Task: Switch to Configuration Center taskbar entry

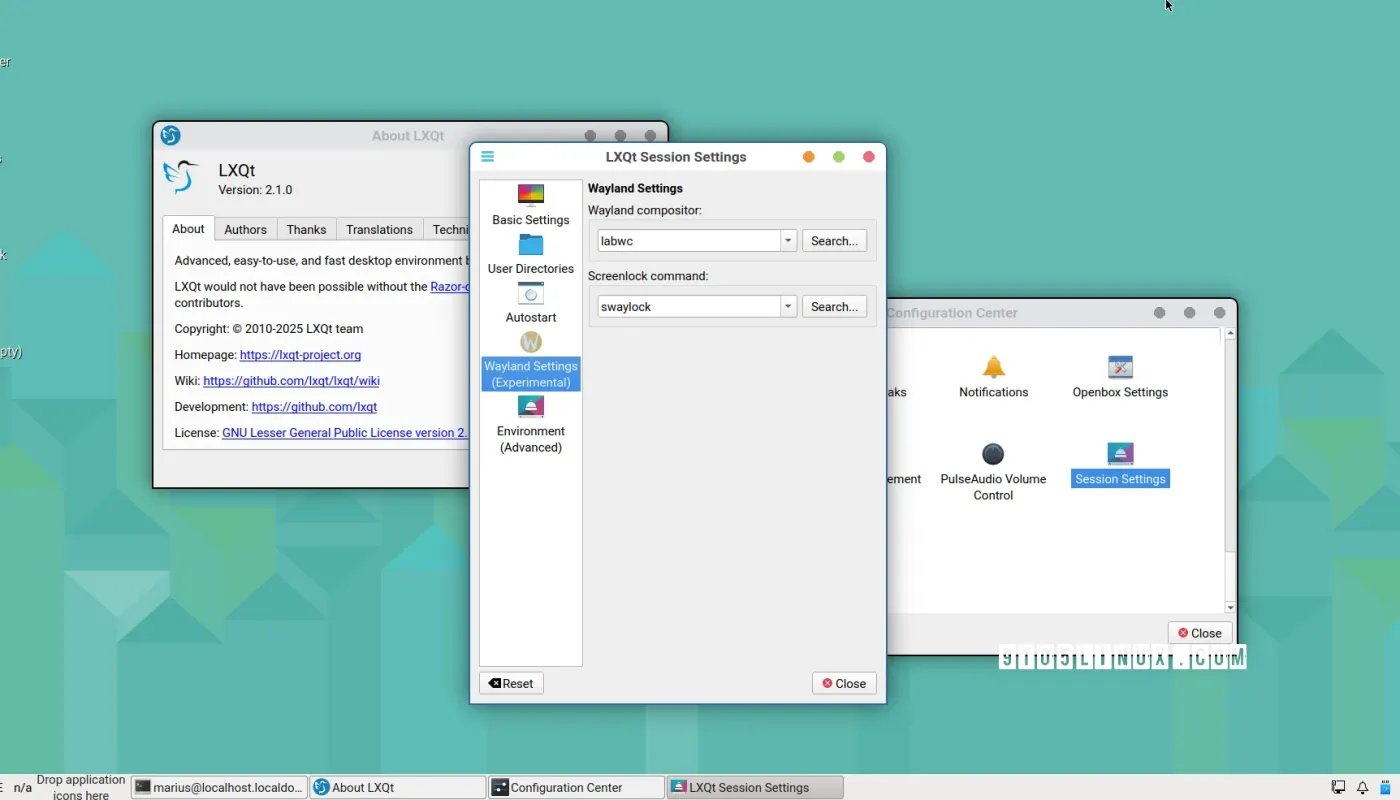Action: (x=576, y=787)
